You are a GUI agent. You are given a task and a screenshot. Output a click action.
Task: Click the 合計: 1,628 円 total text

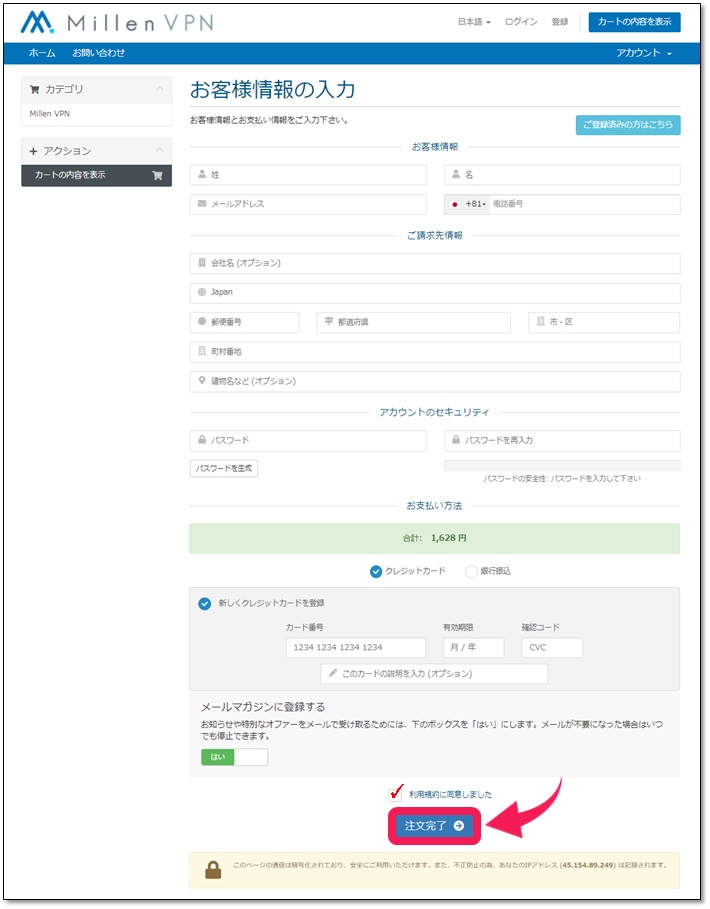tap(434, 538)
